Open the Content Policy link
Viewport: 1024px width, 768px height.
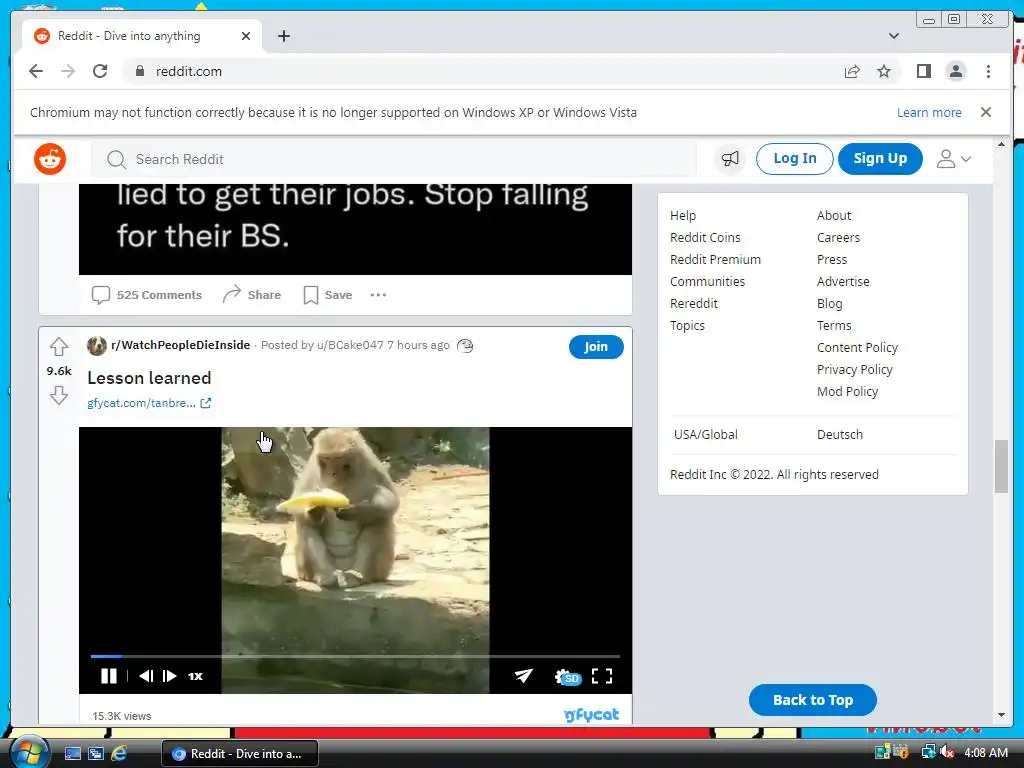tap(857, 347)
